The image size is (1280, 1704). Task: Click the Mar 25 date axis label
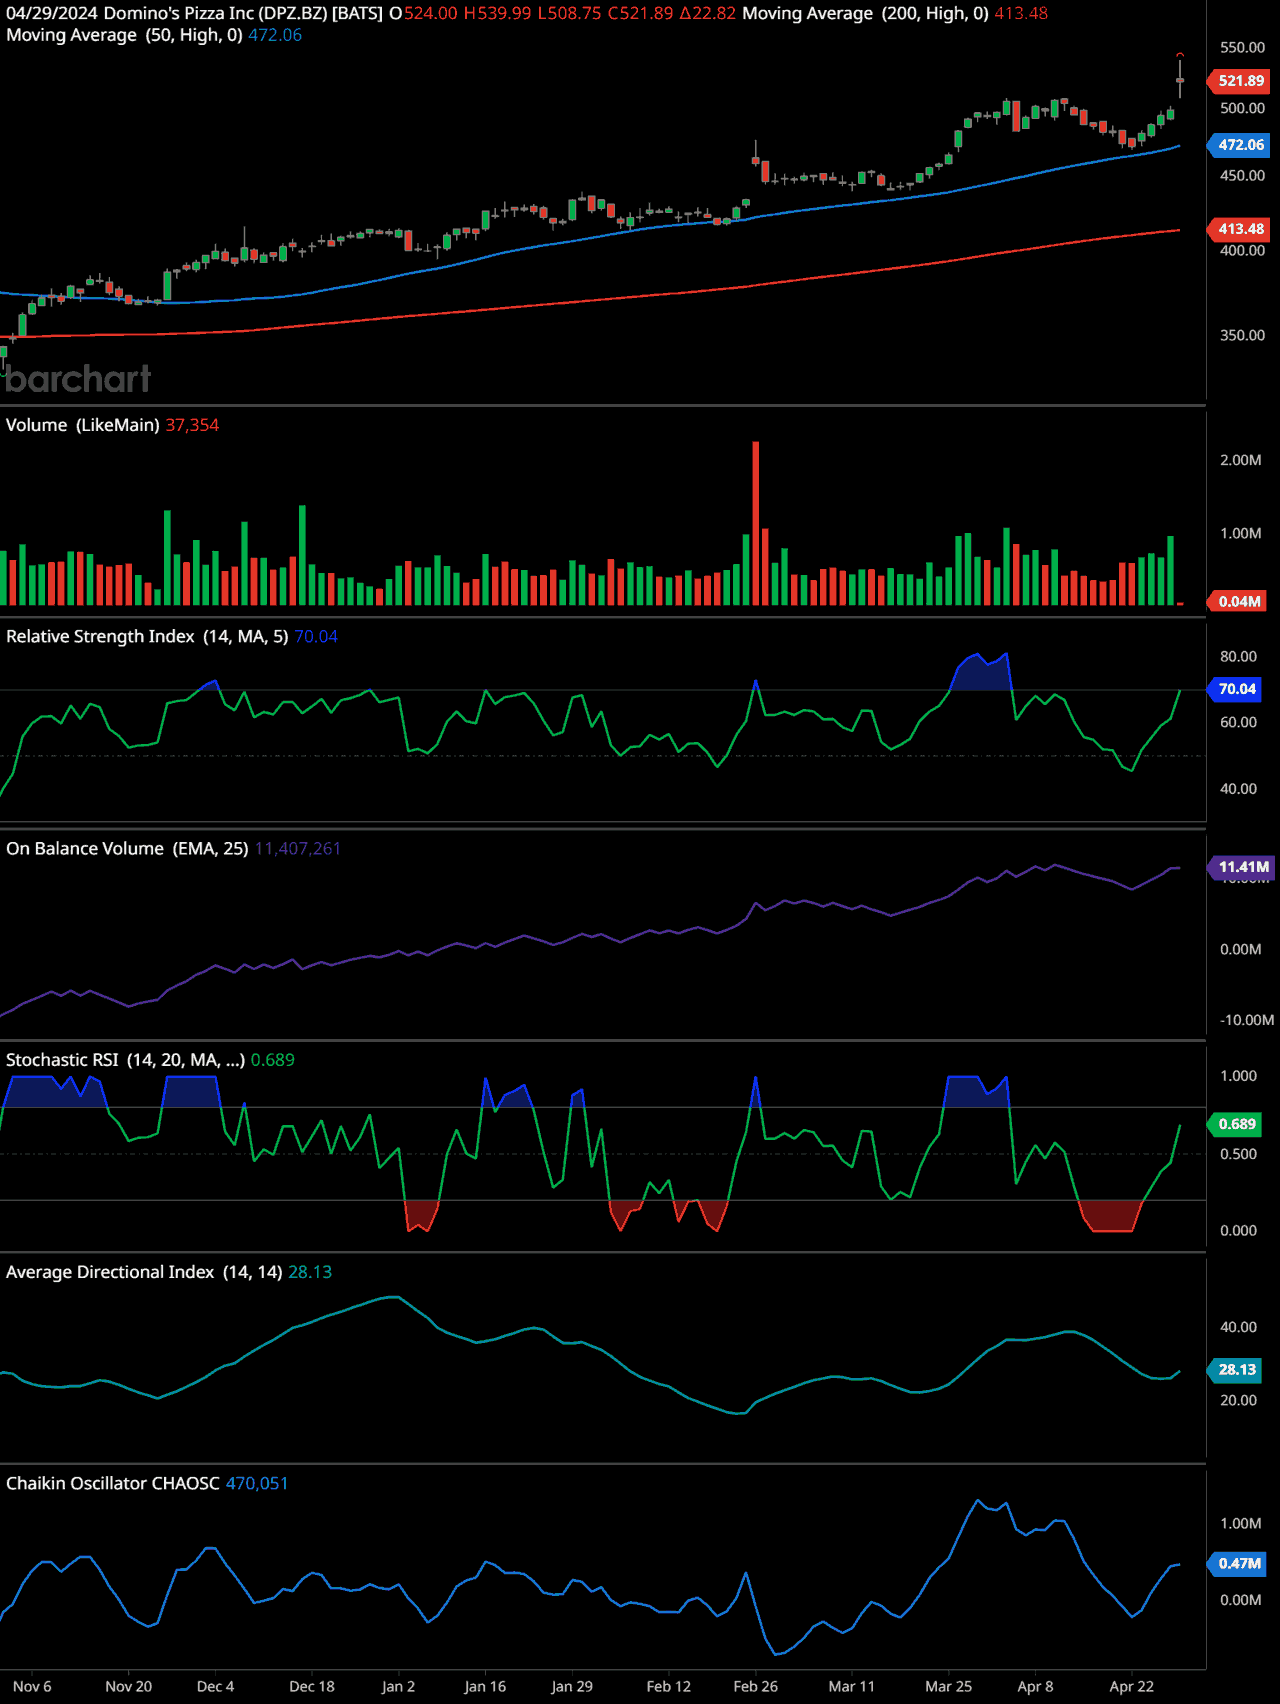point(948,1686)
